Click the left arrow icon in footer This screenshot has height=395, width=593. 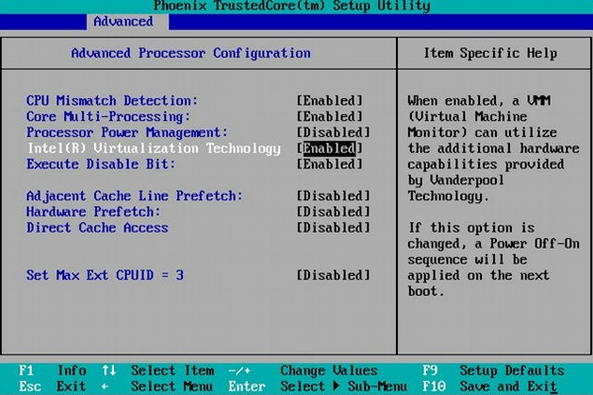(105, 387)
